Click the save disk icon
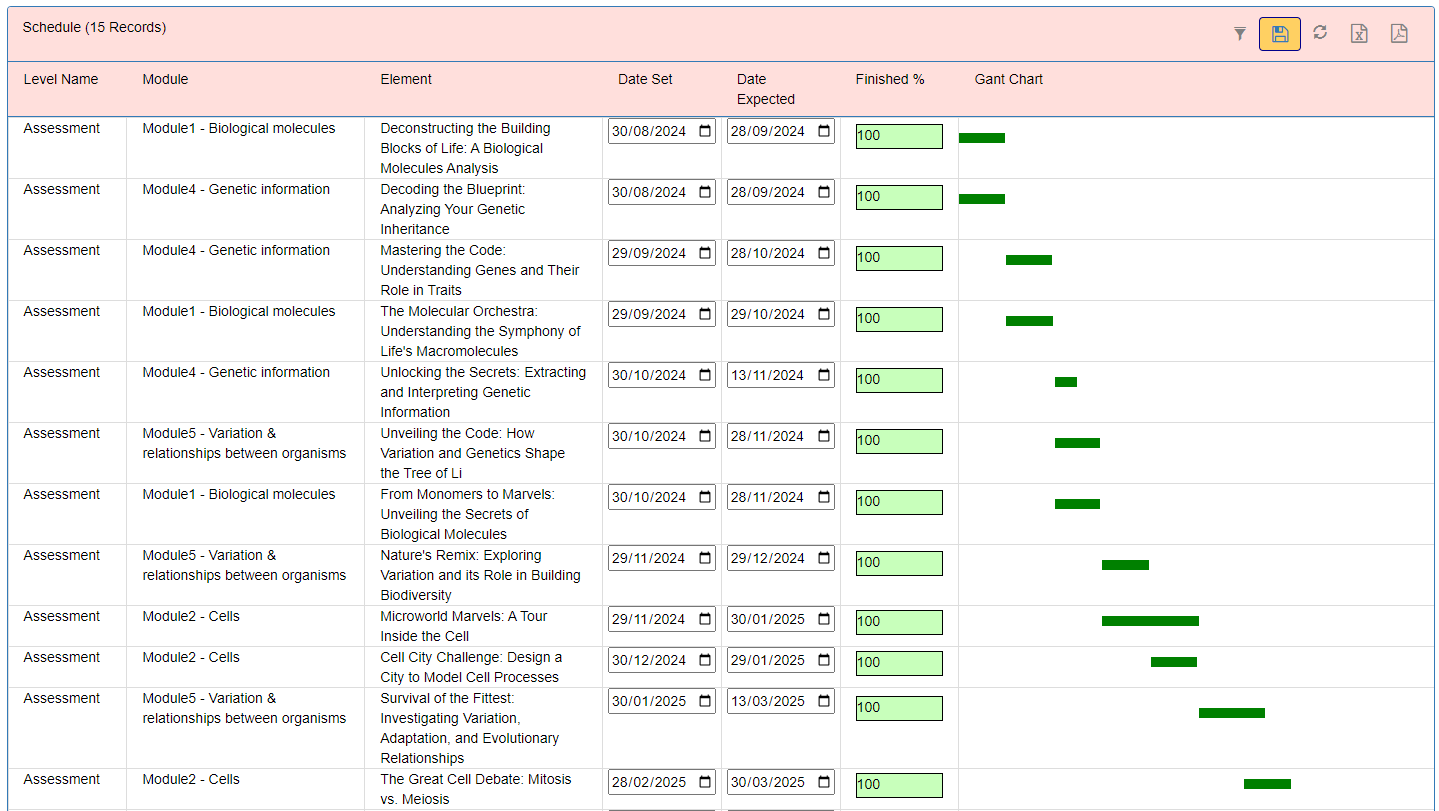Image resolution: width=1439 pixels, height=811 pixels. (x=1279, y=34)
